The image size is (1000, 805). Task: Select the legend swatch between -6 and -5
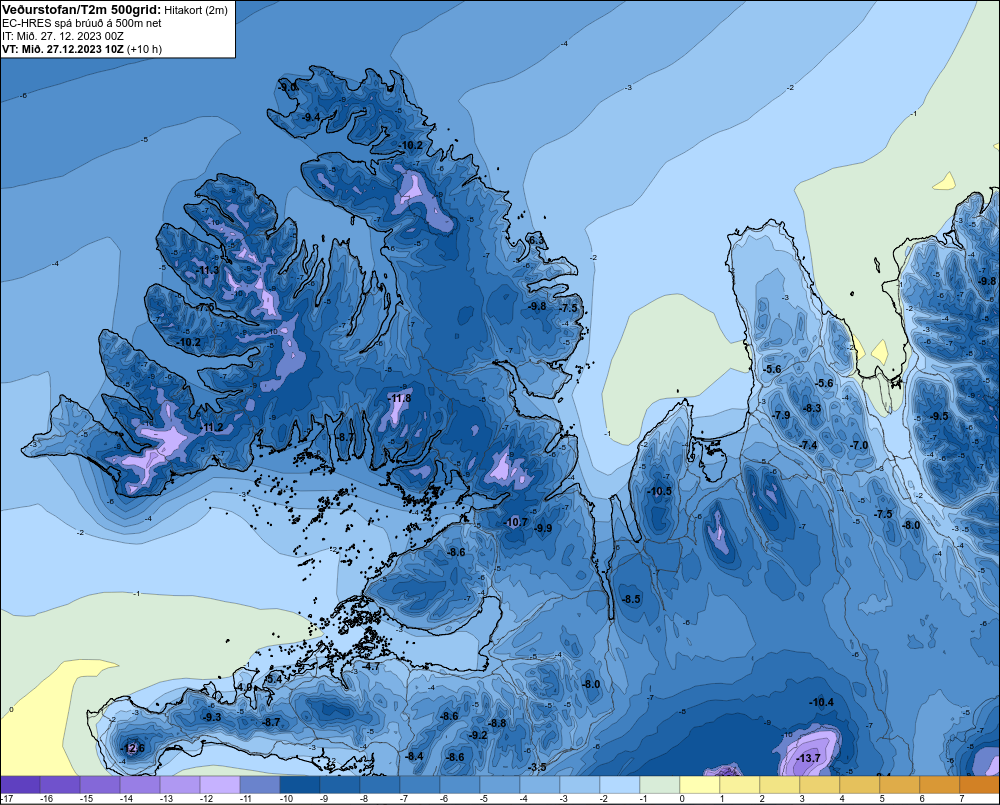pos(460,785)
